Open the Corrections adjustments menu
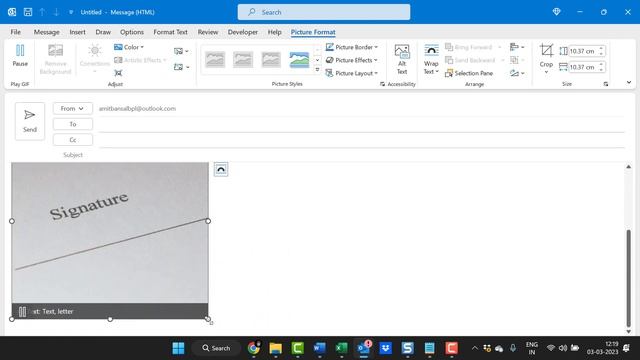The image size is (640, 360). [x=94, y=59]
